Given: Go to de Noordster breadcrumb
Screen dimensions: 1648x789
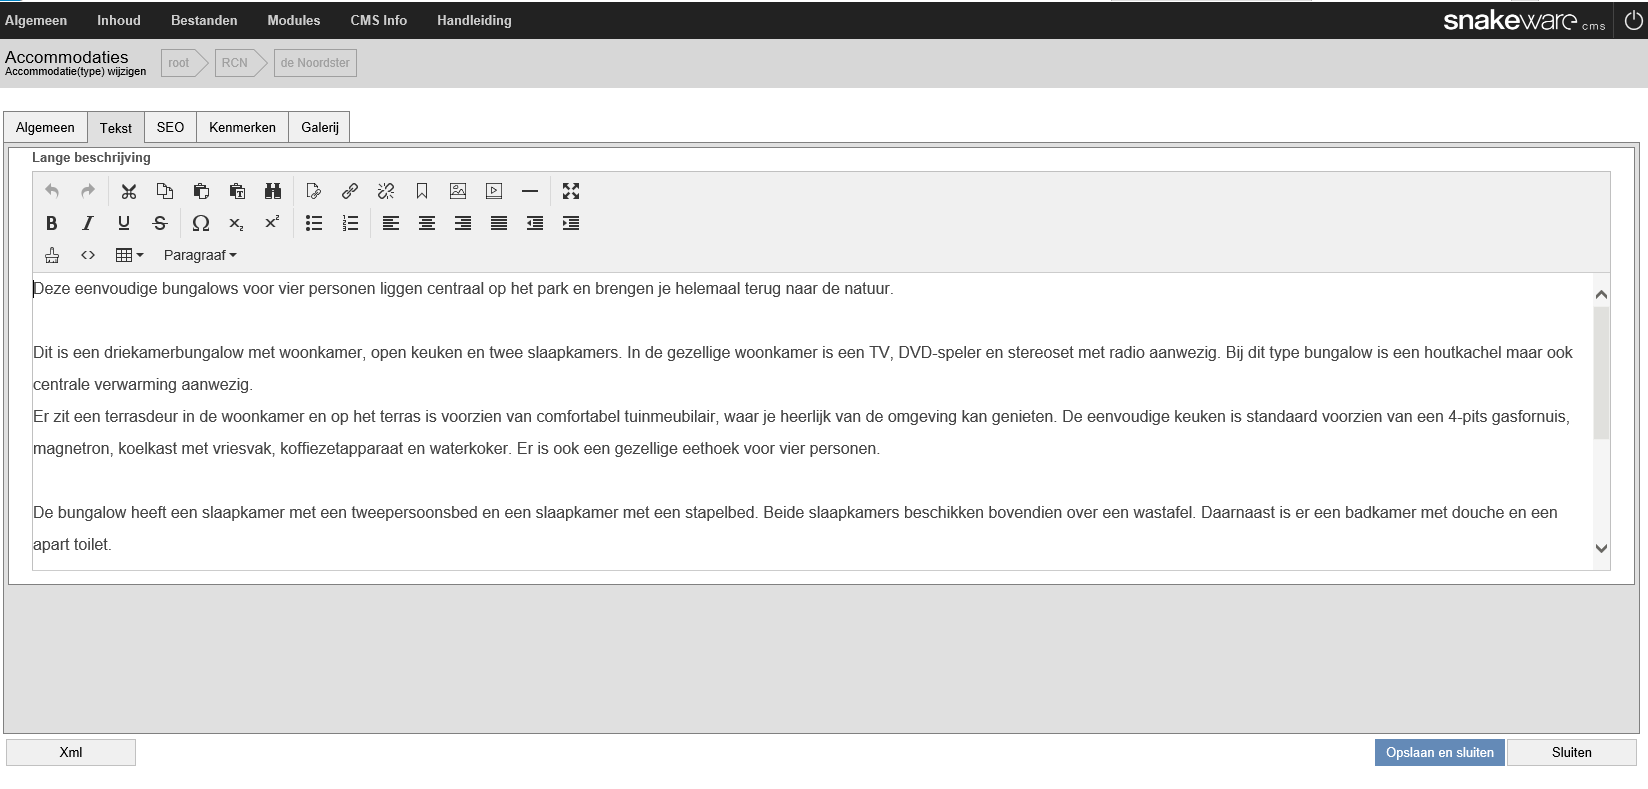Looking at the screenshot, I should pos(315,63).
